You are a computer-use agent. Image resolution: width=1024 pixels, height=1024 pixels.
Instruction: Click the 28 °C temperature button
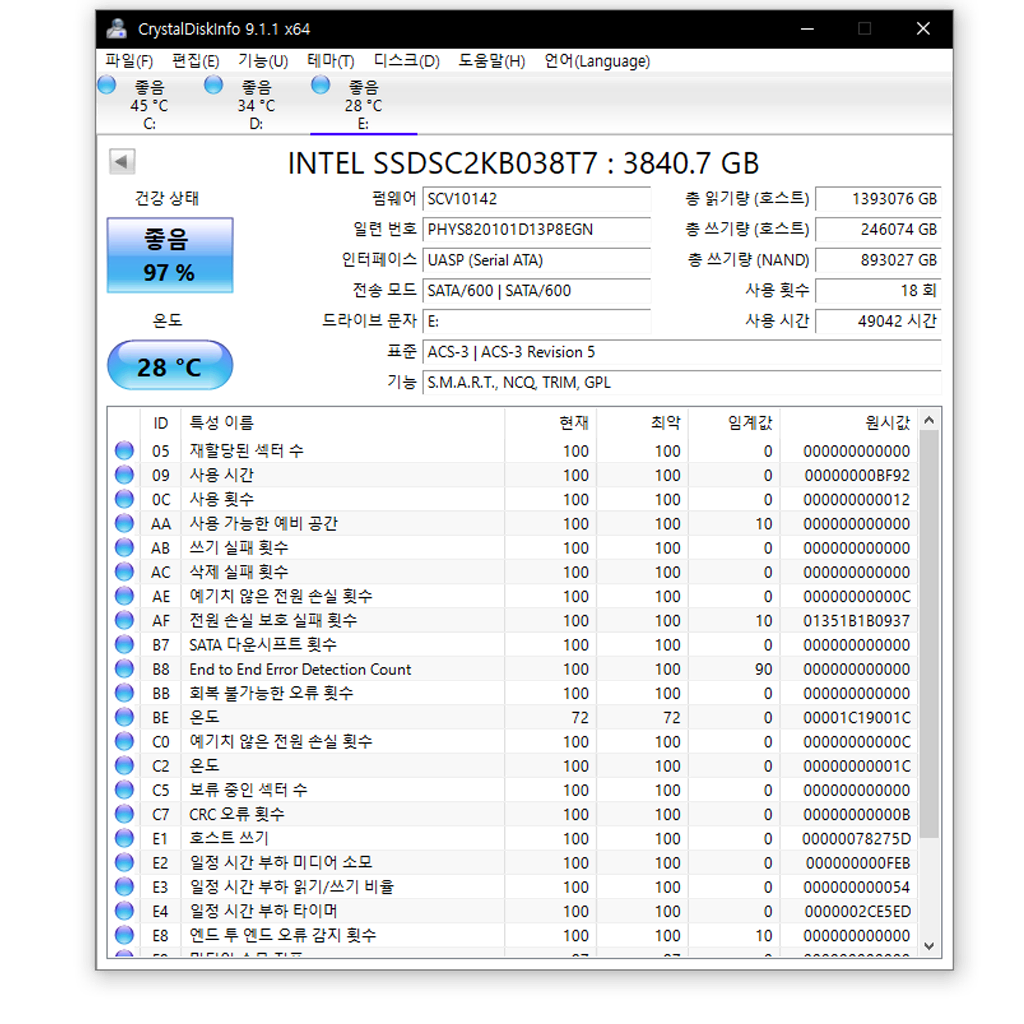[170, 366]
